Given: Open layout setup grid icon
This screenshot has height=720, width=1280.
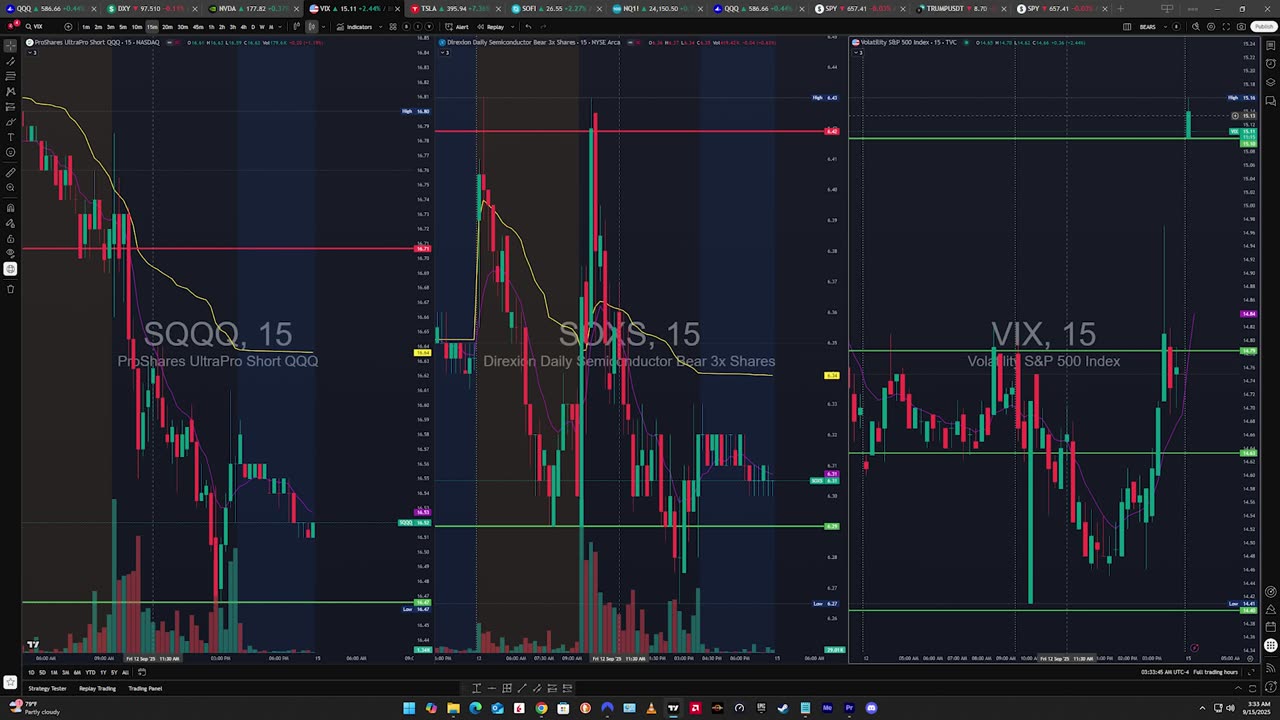Looking at the screenshot, I should 1127,27.
